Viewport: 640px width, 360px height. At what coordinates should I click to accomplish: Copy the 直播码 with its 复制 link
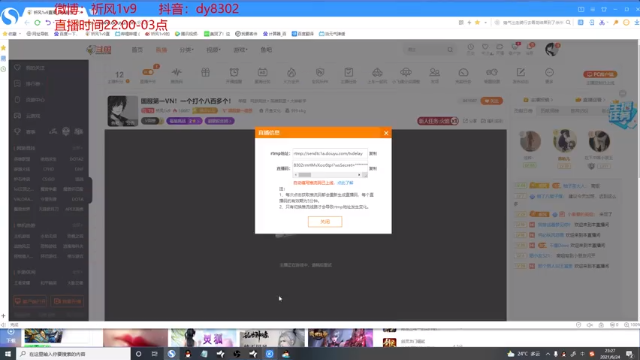click(373, 168)
